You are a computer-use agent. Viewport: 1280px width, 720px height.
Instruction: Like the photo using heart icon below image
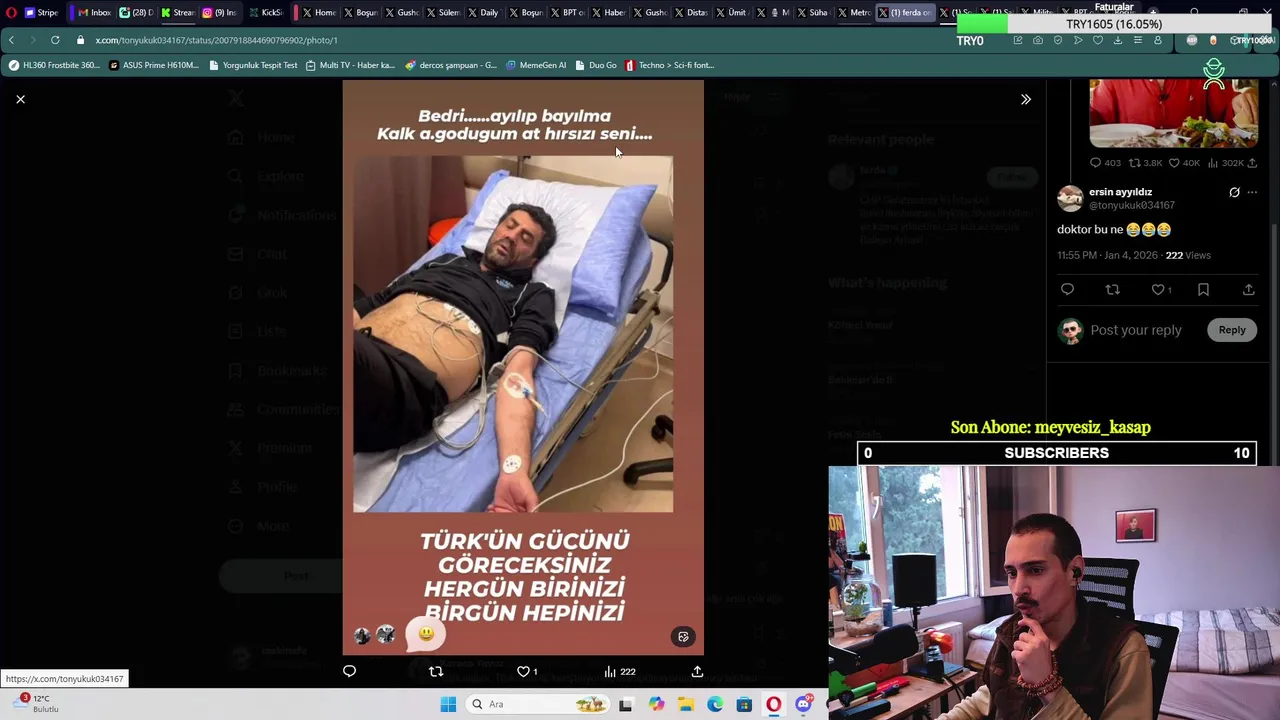(x=523, y=671)
